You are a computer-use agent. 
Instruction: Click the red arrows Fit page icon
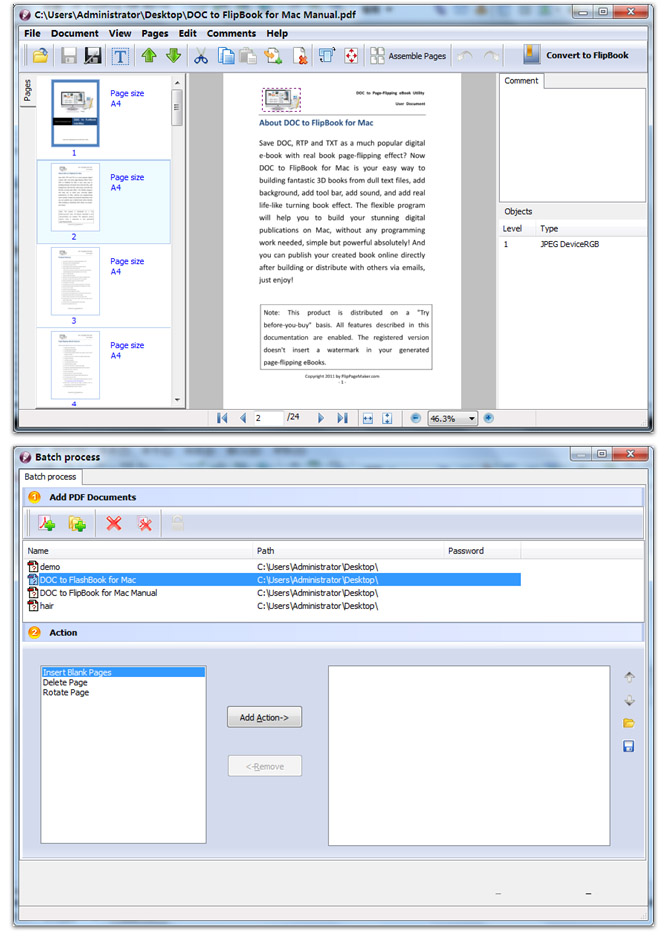click(351, 56)
